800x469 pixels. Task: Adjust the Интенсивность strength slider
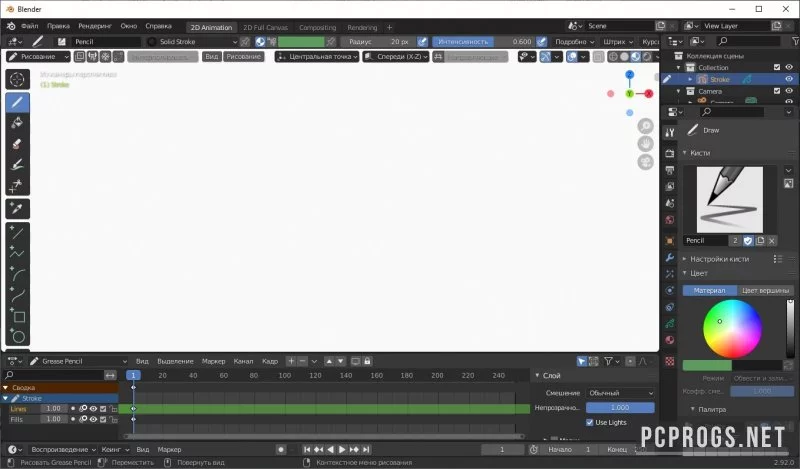[x=483, y=42]
